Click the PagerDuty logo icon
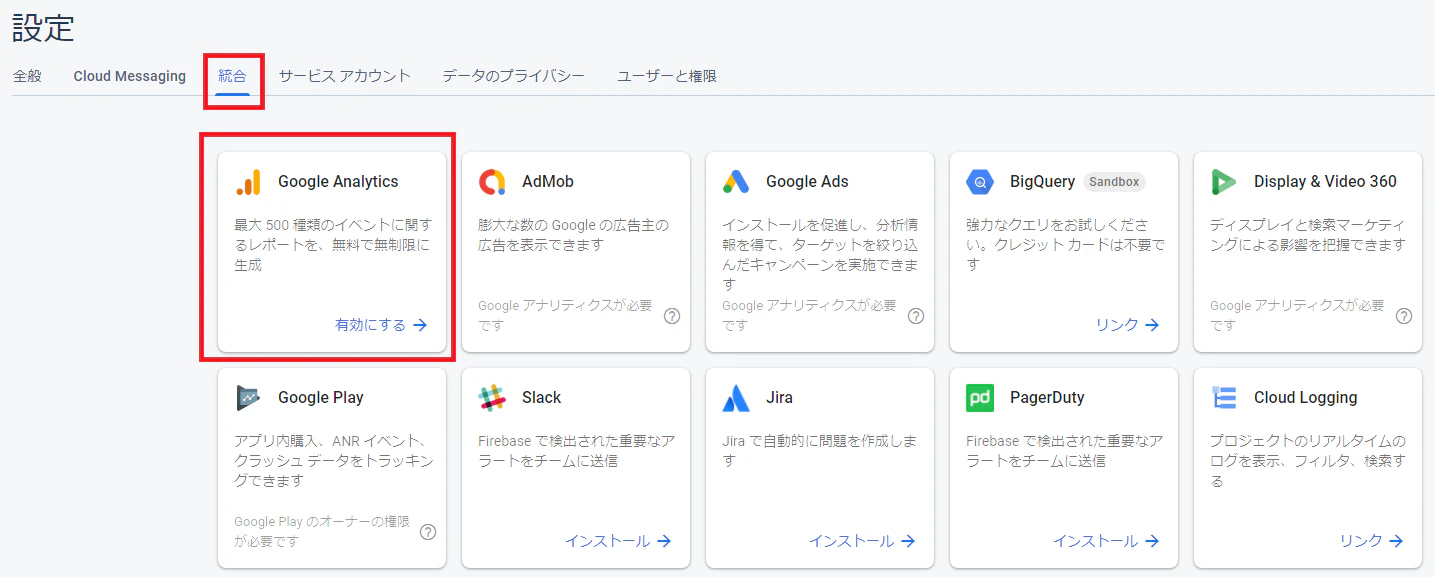The width and height of the screenshot is (1435, 577). (x=980, y=398)
